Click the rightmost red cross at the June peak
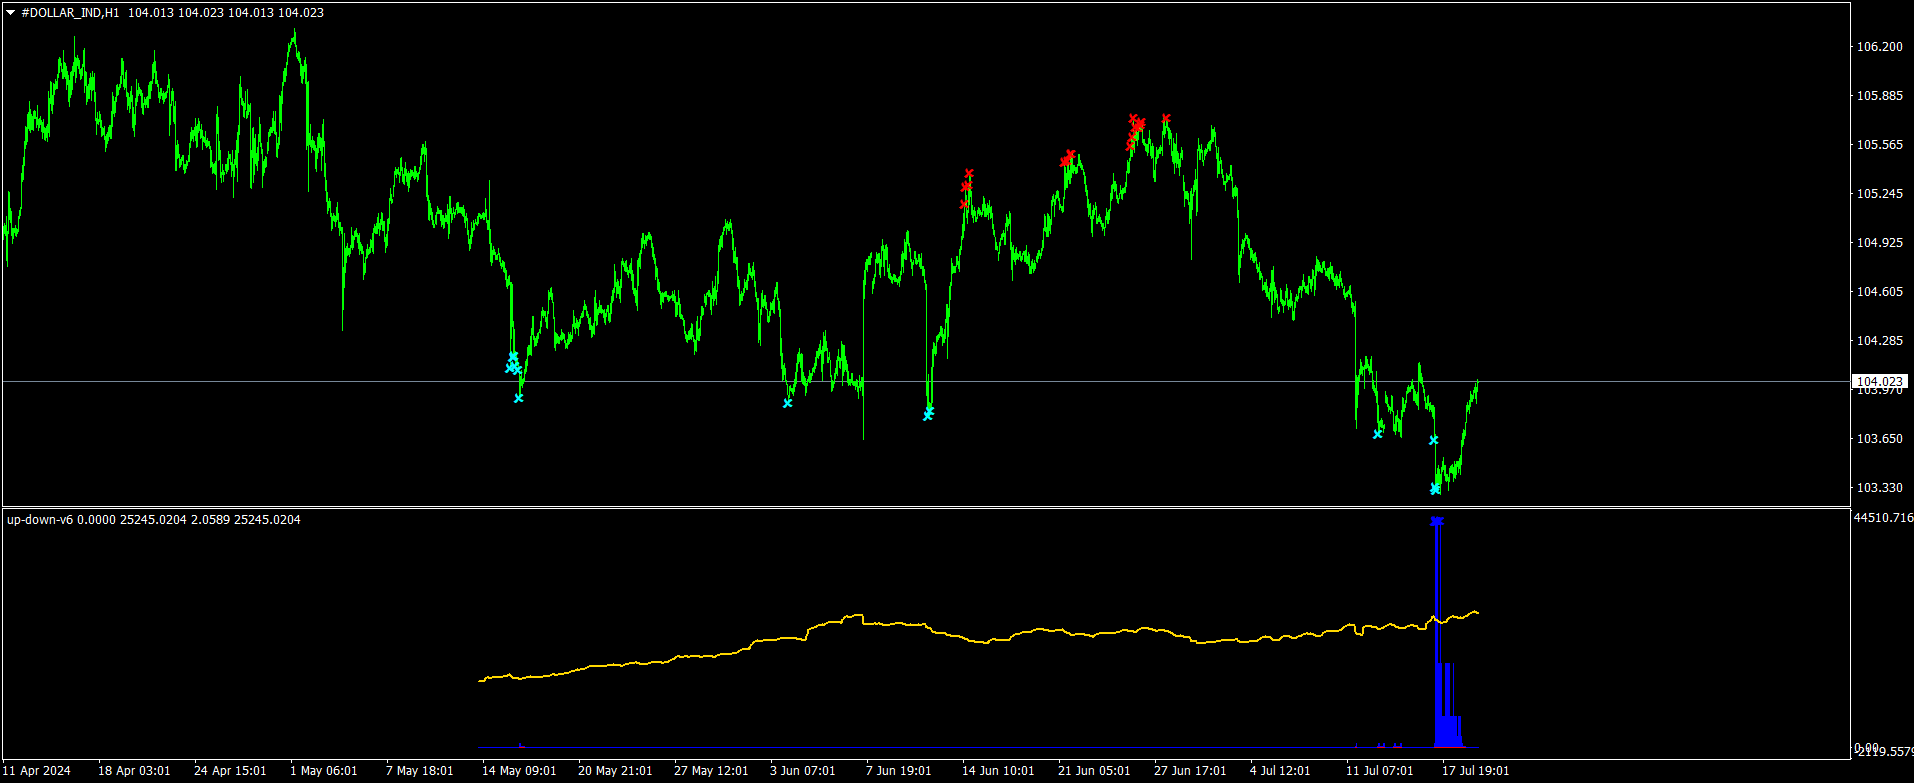Screen dimensions: 1914x783 pyautogui.click(x=1166, y=118)
